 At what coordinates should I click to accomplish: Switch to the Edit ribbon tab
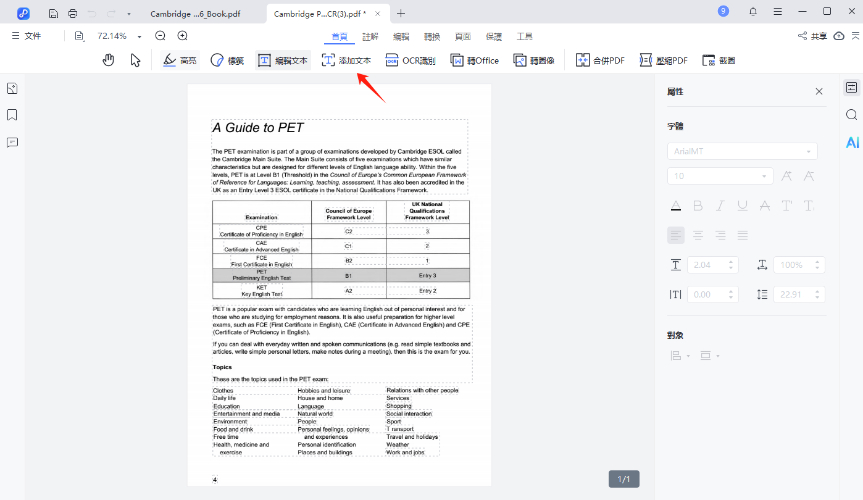click(x=401, y=36)
